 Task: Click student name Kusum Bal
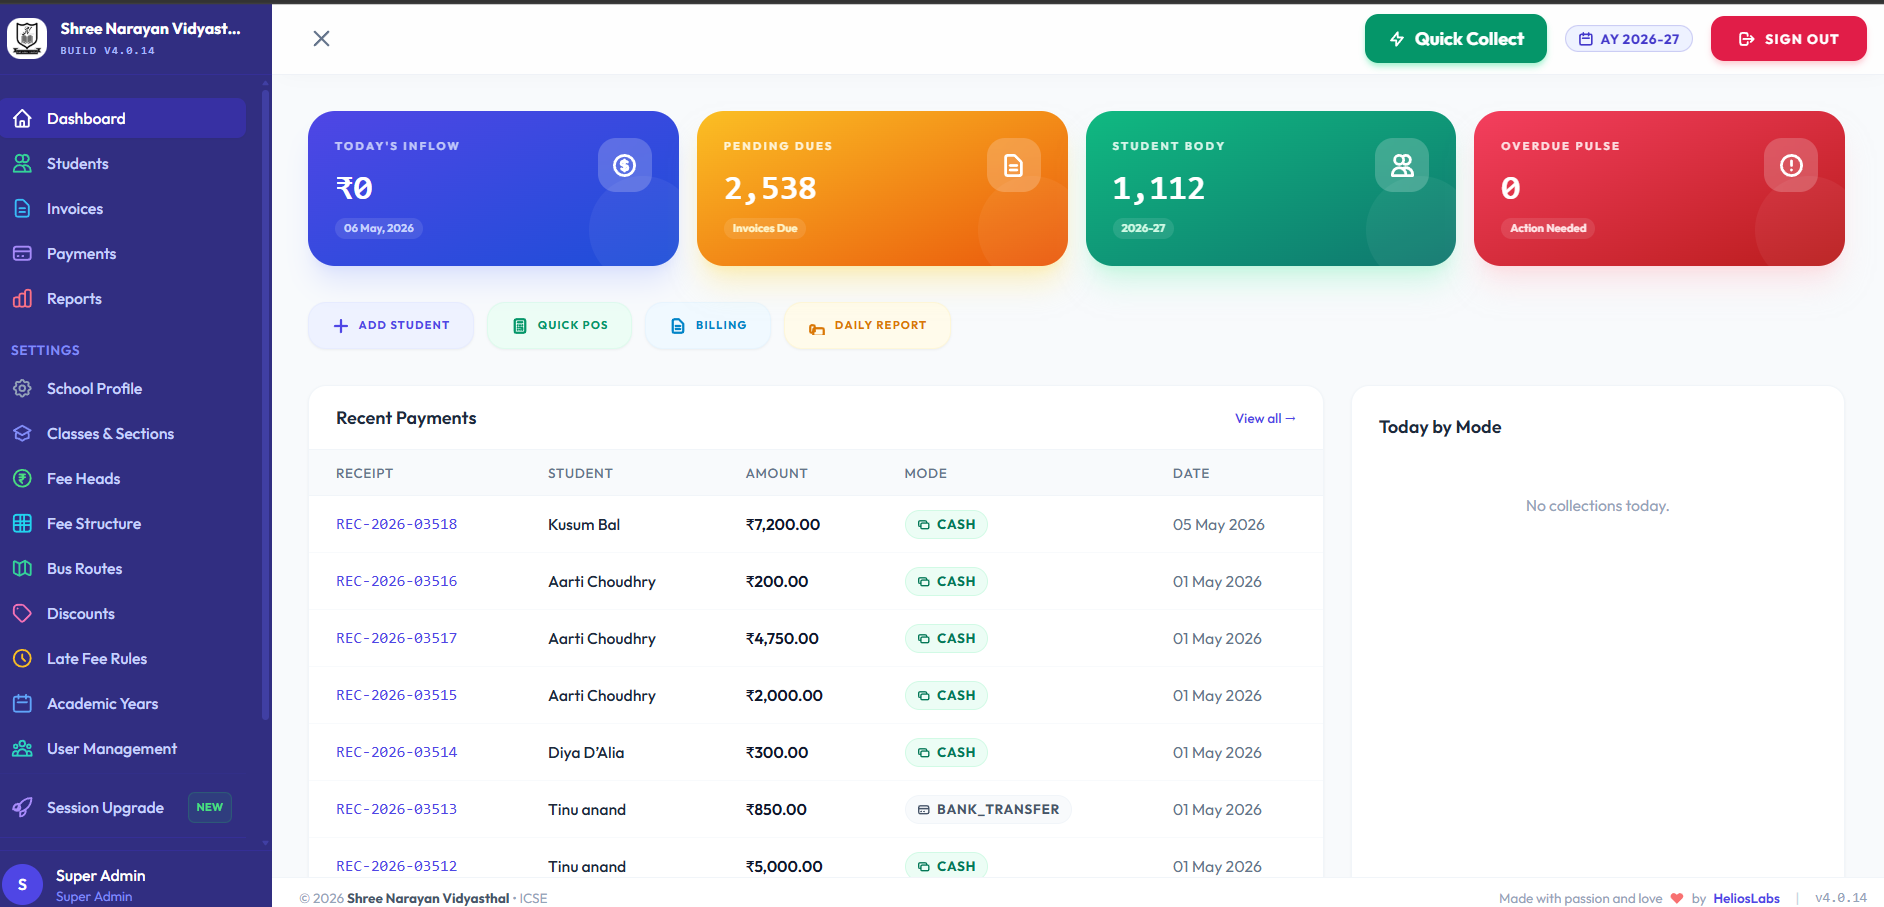584,525
